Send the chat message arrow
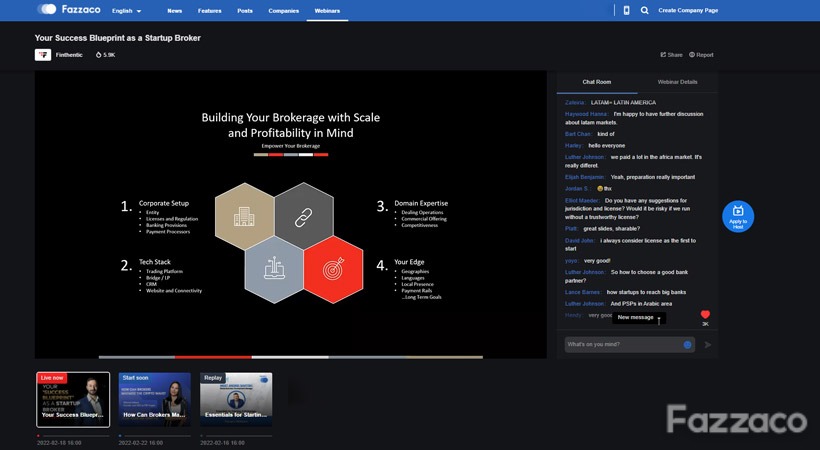The image size is (820, 450). click(x=708, y=344)
